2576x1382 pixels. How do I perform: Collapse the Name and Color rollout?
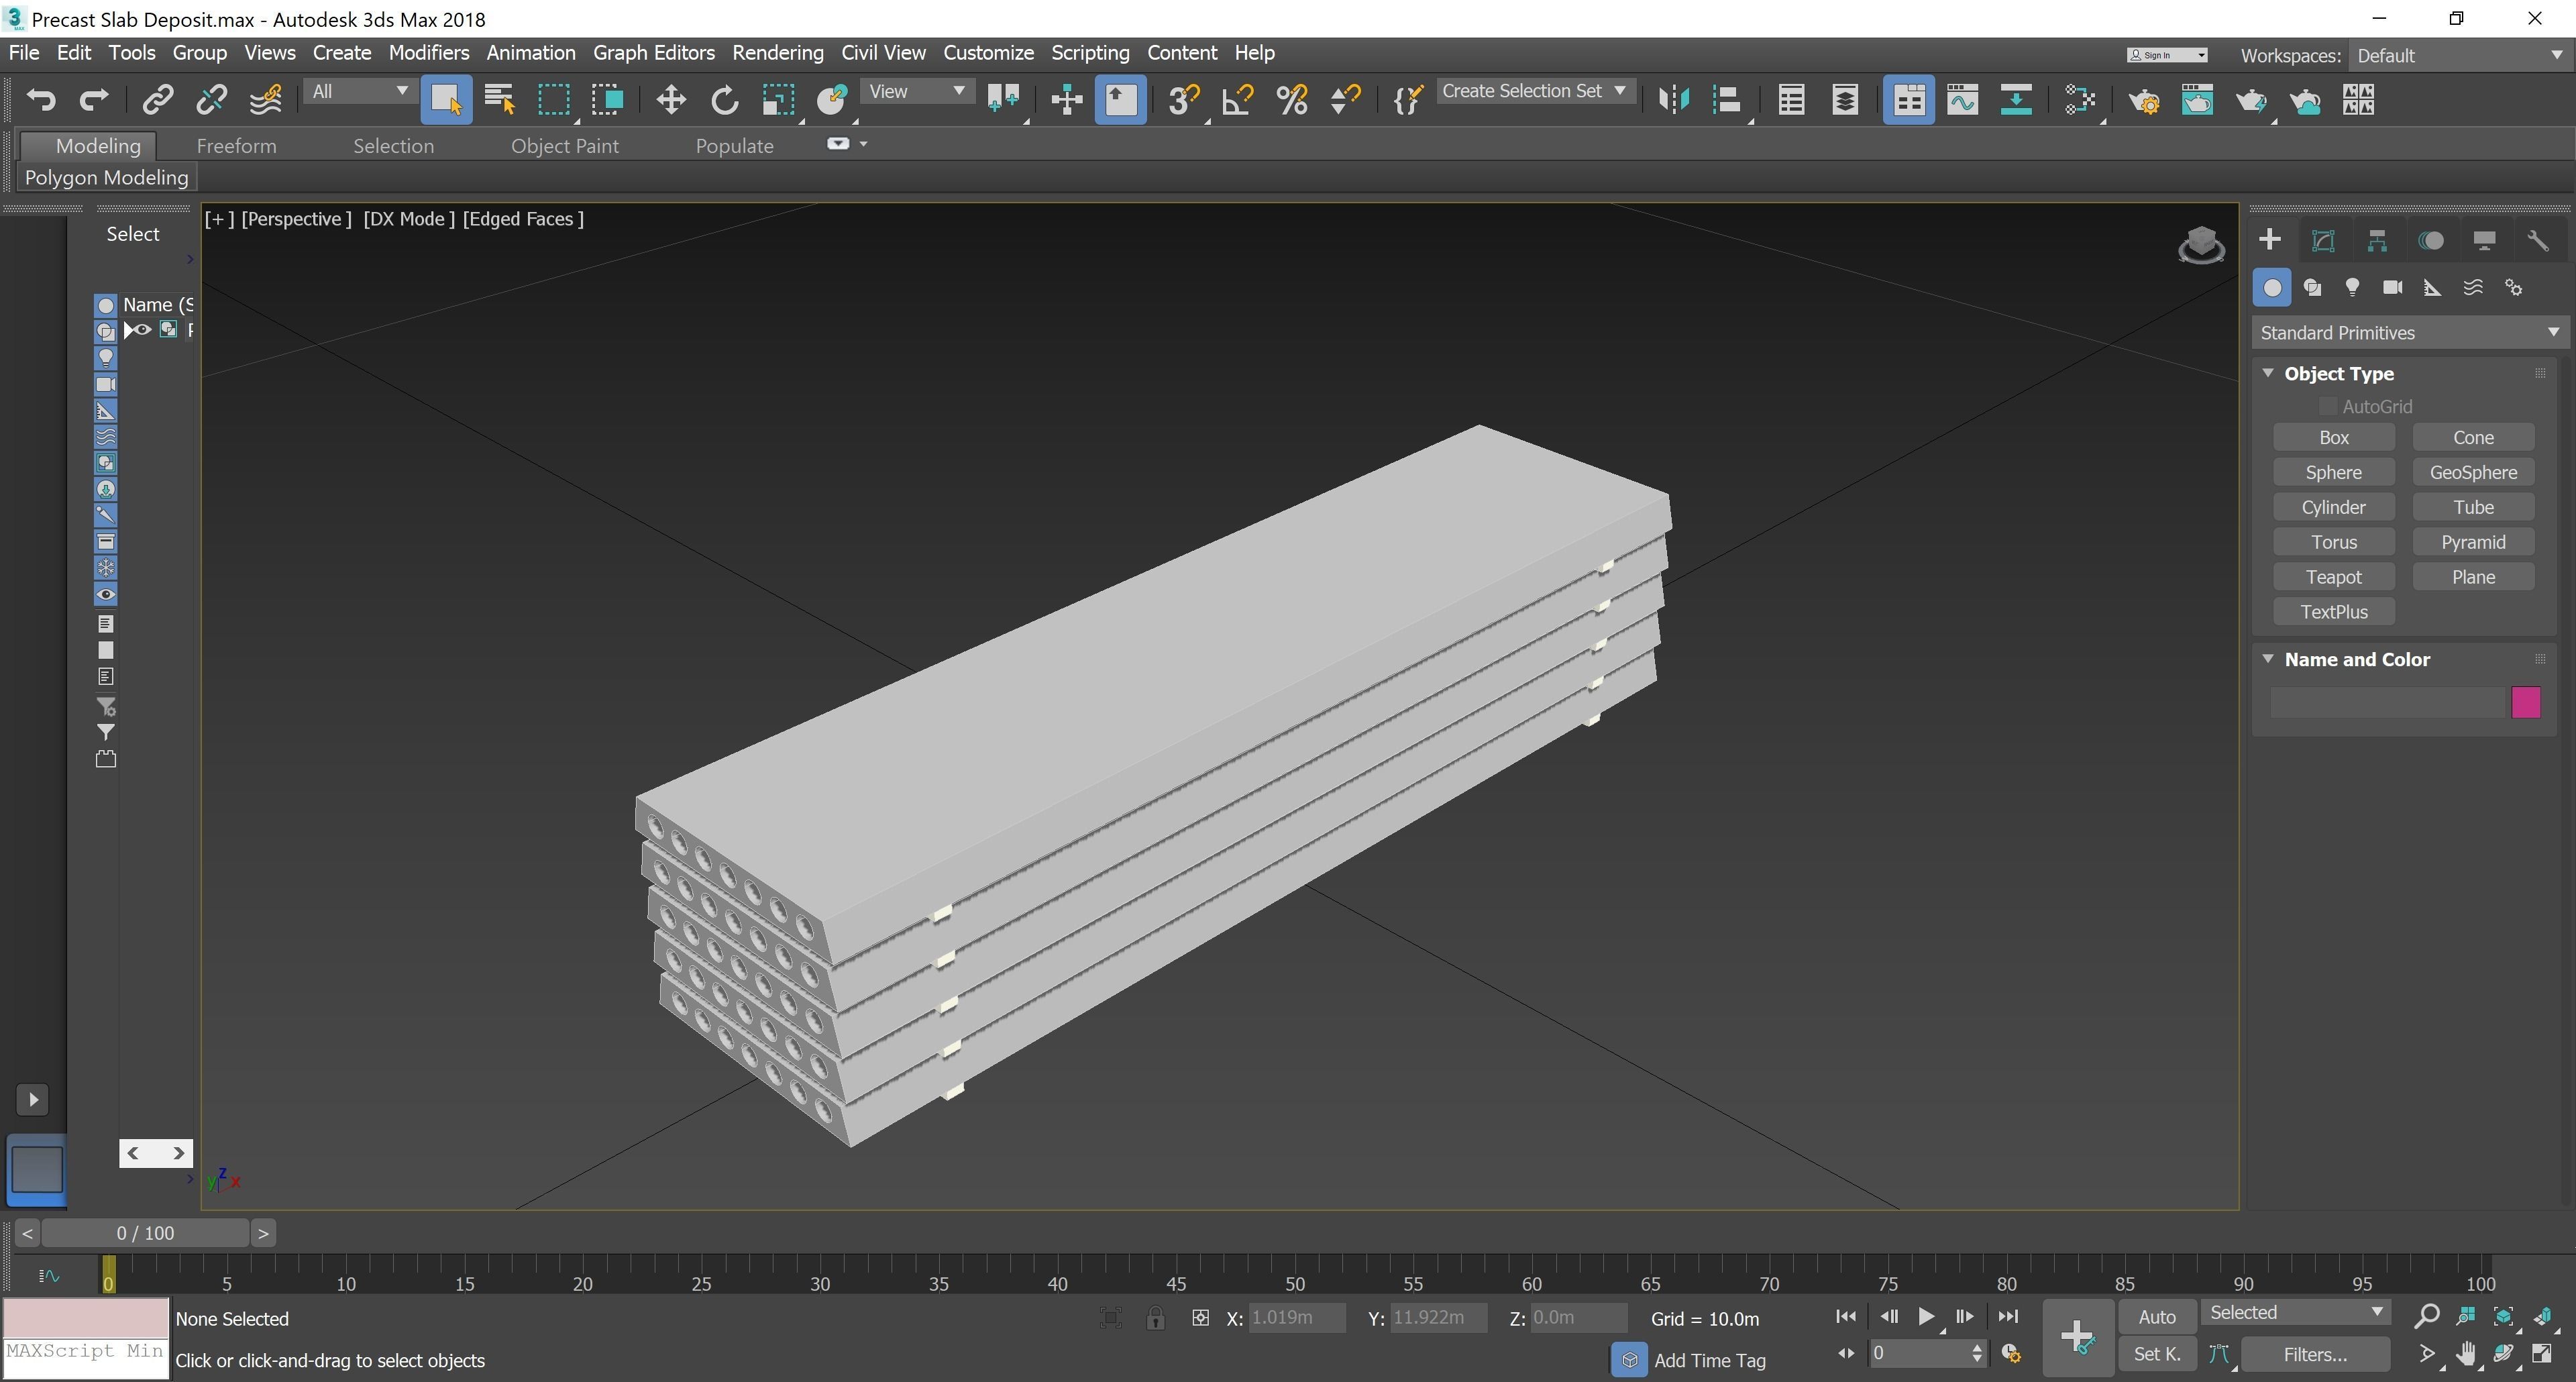pos(2269,659)
